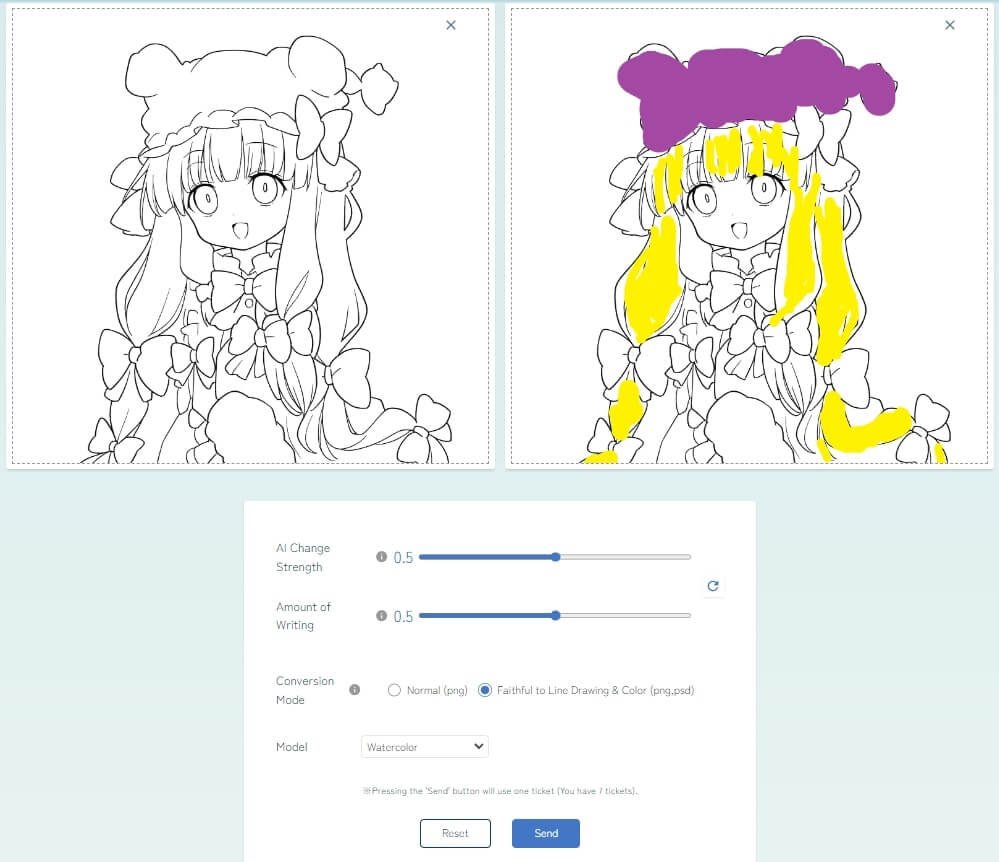This screenshot has height=862, width=999.
Task: Click the Conversion Mode info icon
Action: coord(355,689)
